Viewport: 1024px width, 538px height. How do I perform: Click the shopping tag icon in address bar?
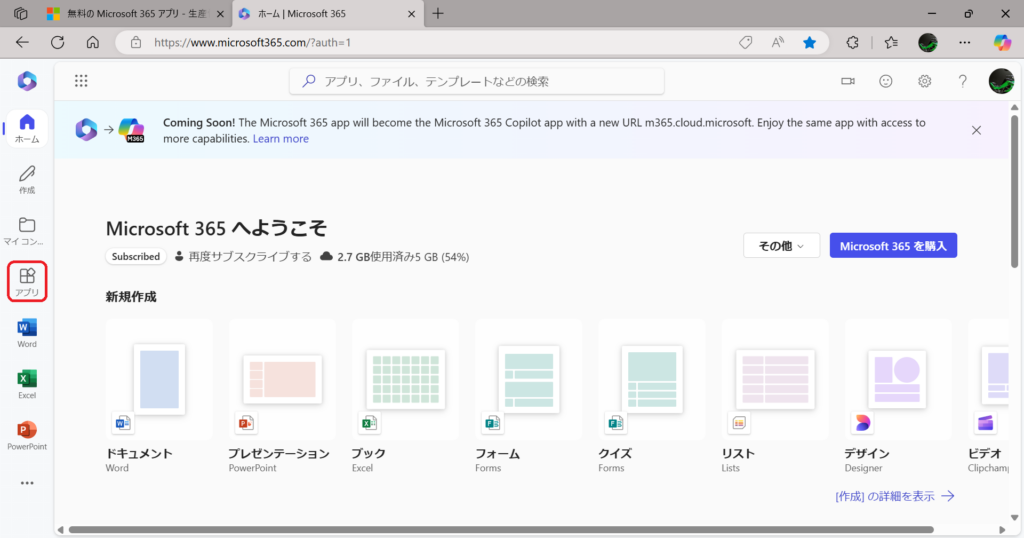(745, 42)
